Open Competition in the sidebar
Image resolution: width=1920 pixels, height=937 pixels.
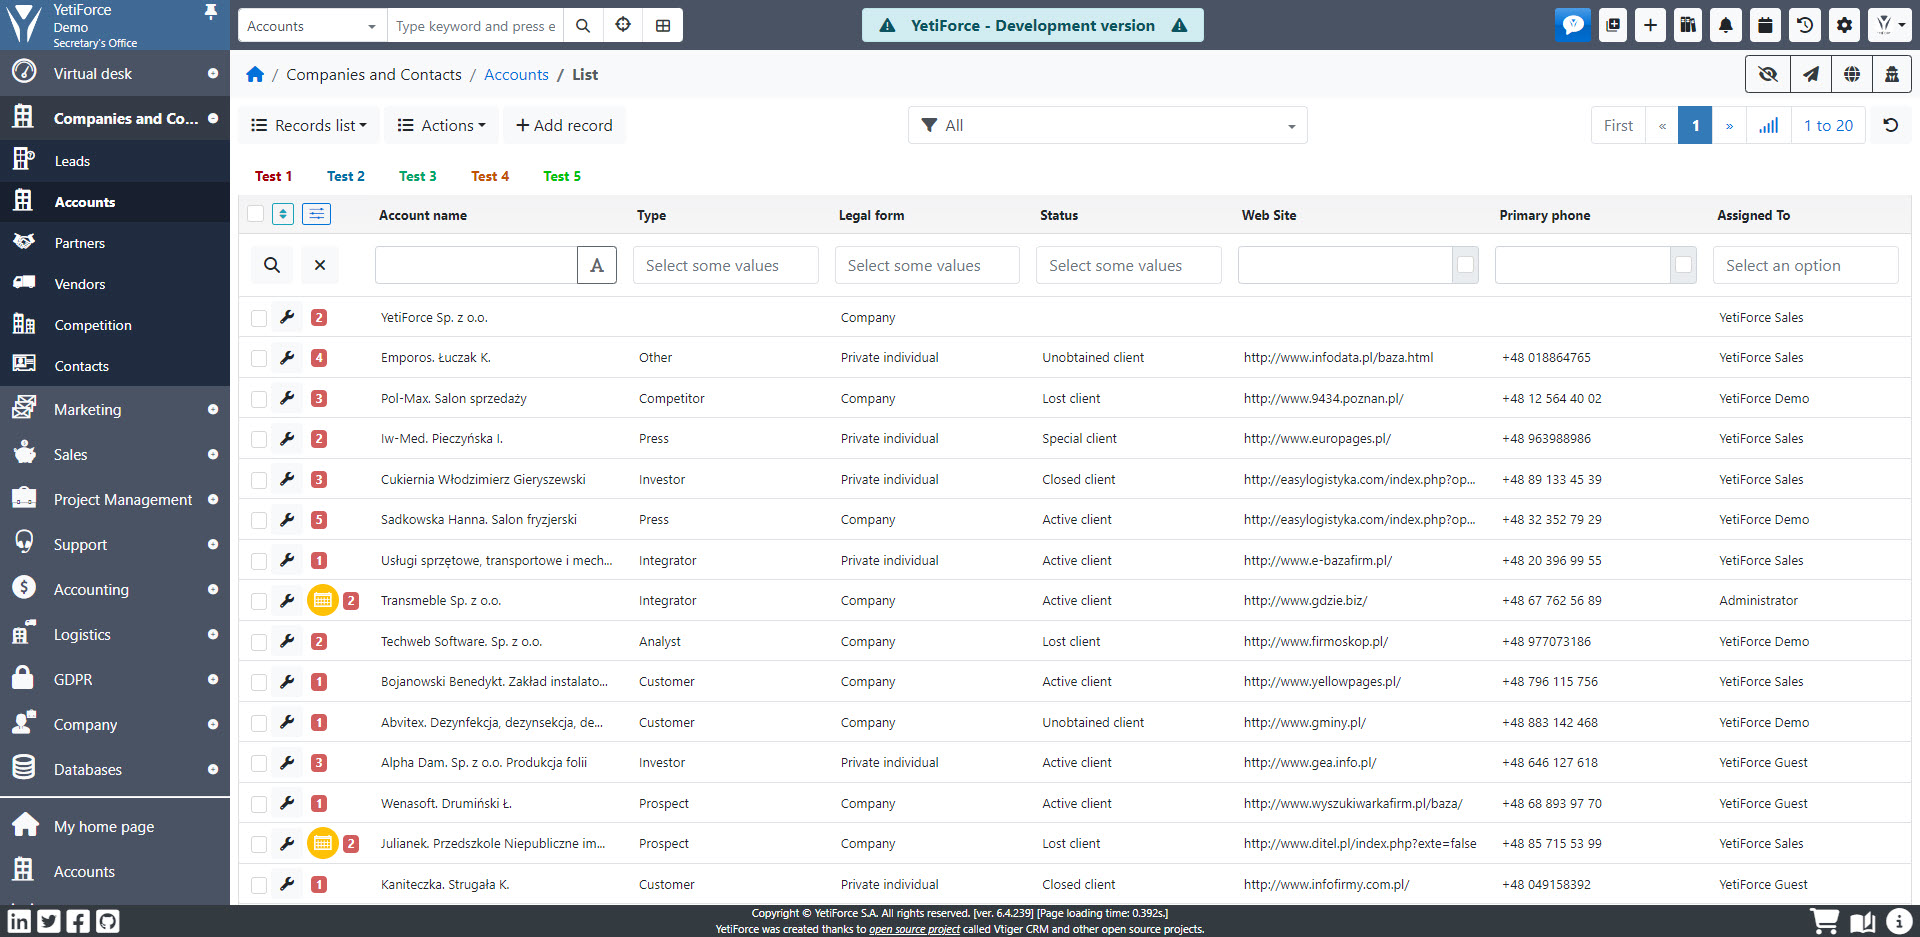point(115,325)
